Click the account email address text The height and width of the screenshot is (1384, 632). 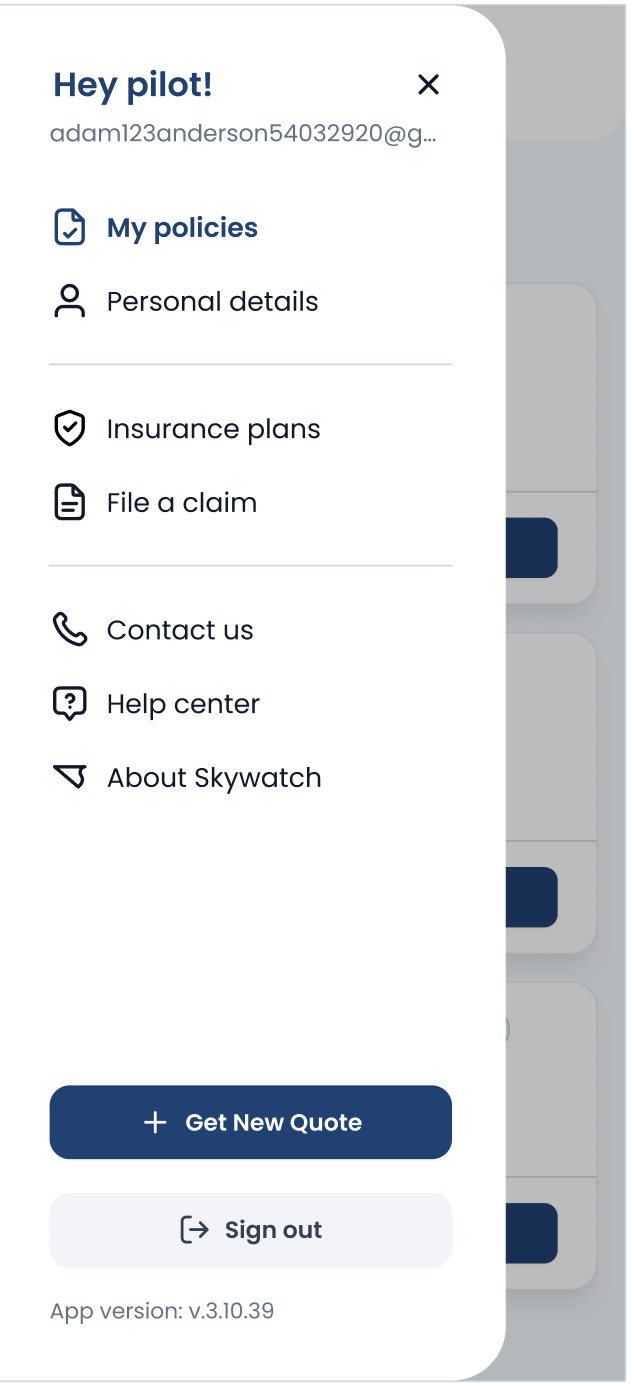[x=243, y=134]
